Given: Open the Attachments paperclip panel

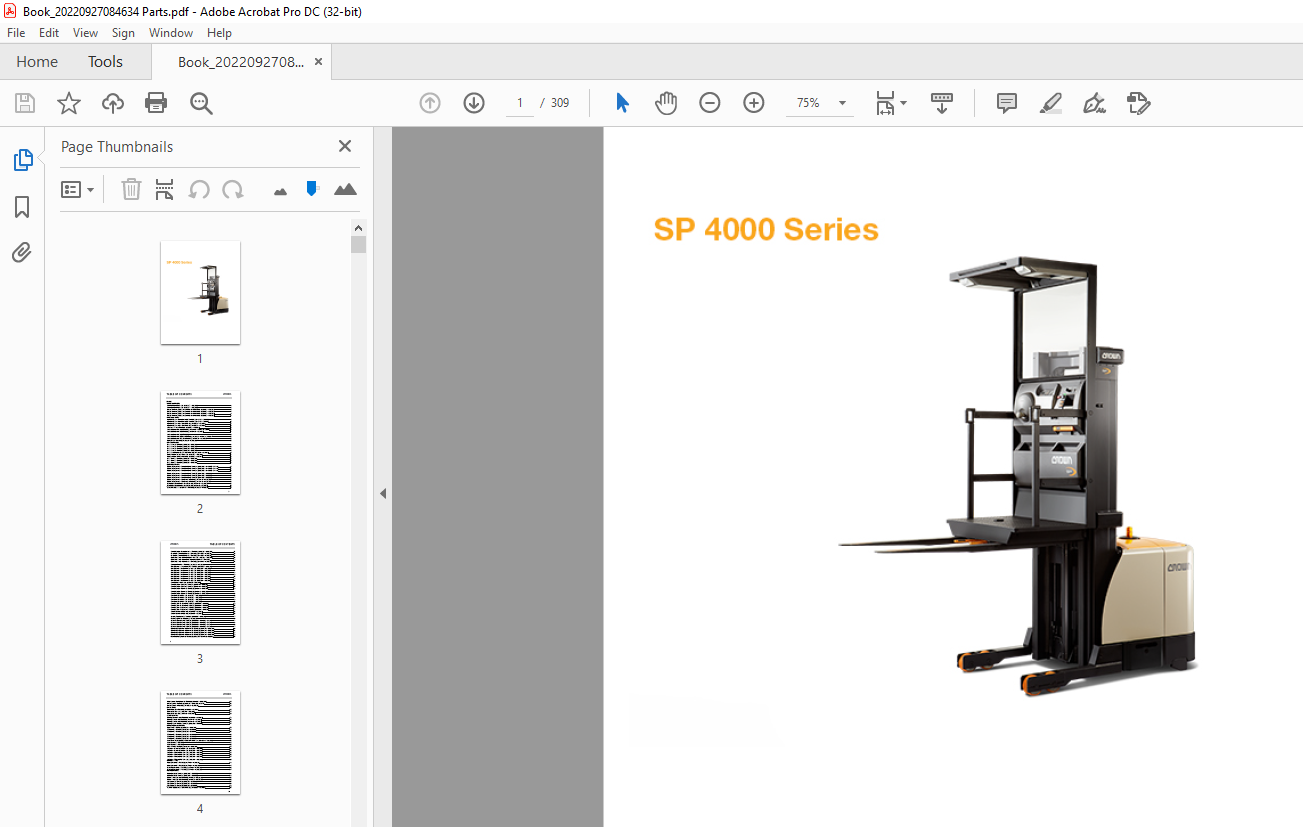Looking at the screenshot, I should coord(22,253).
